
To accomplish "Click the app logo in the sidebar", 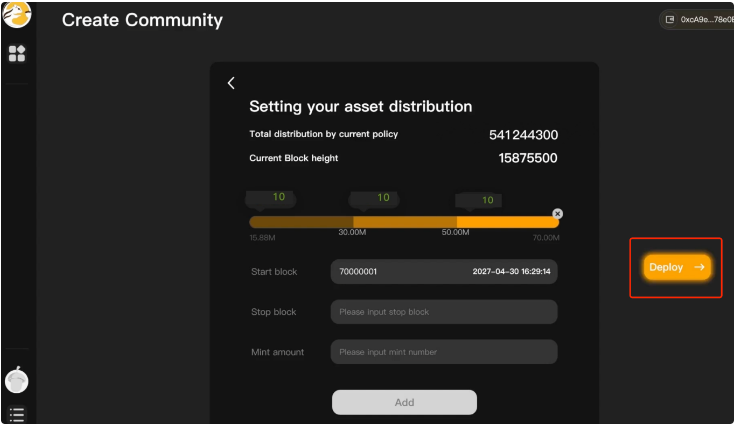I will click(x=17, y=15).
